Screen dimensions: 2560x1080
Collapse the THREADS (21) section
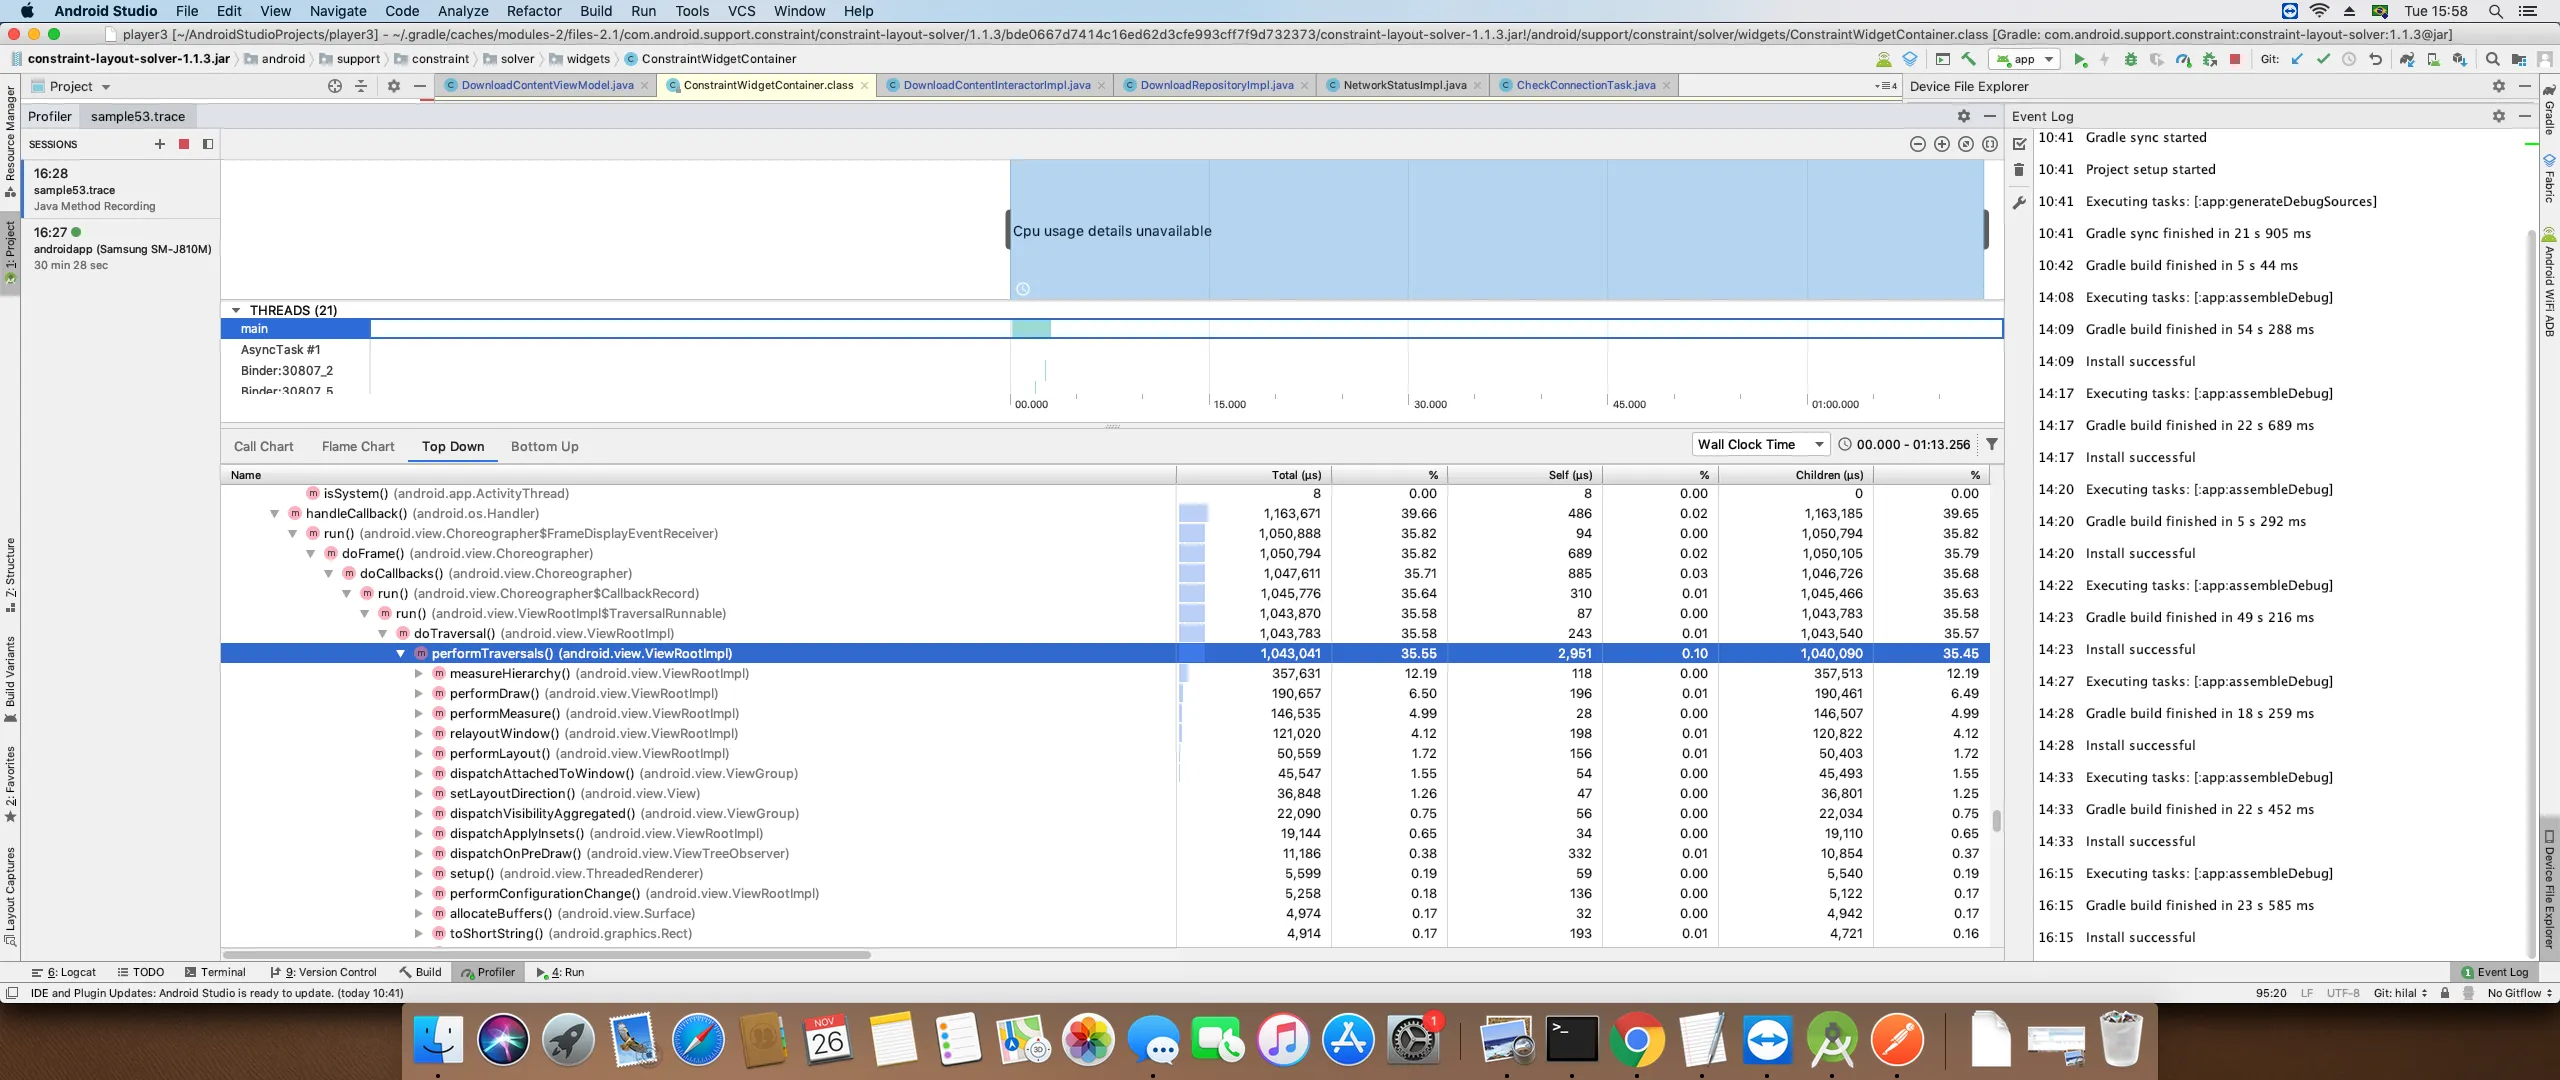(236, 310)
